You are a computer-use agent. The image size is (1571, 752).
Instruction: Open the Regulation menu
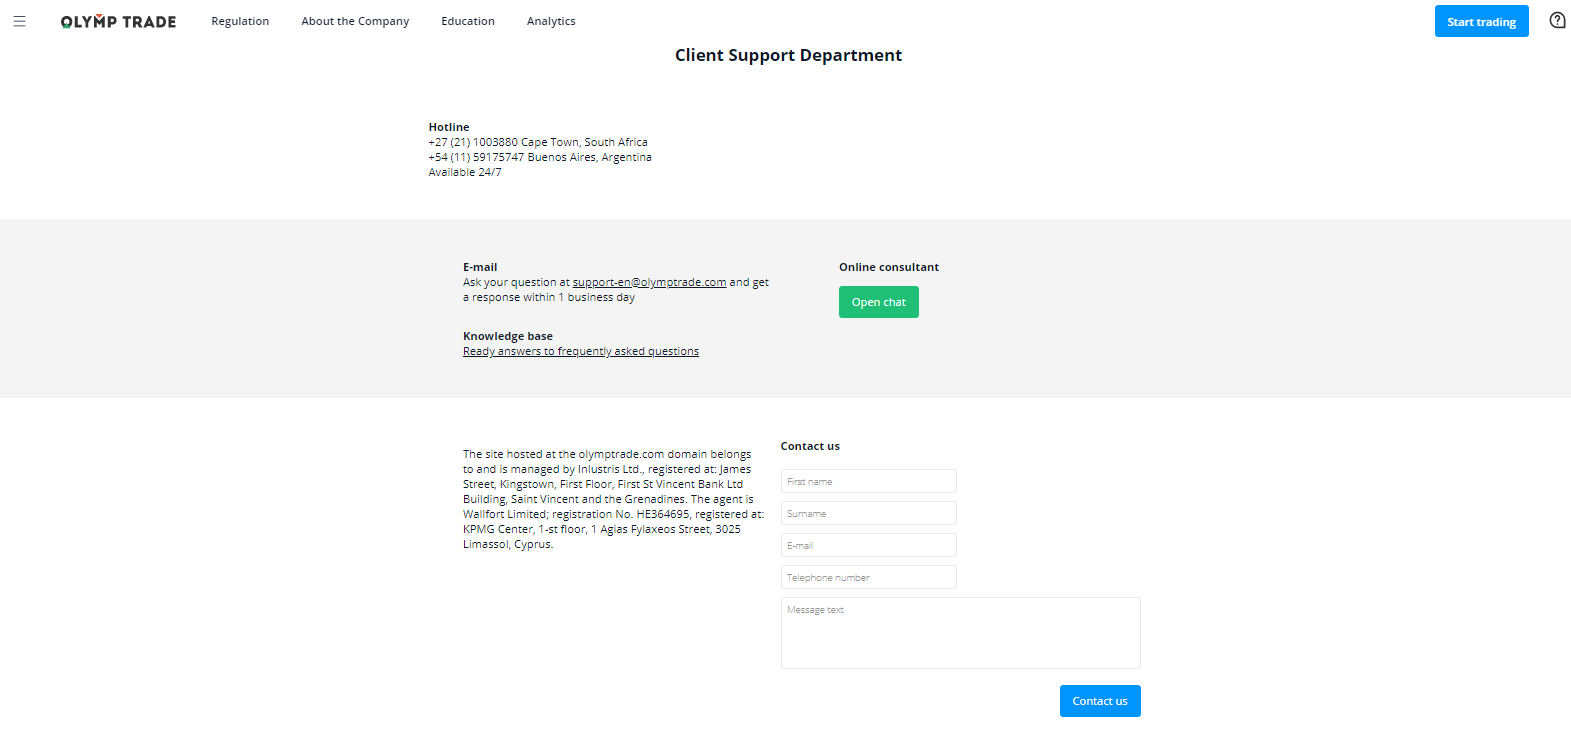click(240, 21)
